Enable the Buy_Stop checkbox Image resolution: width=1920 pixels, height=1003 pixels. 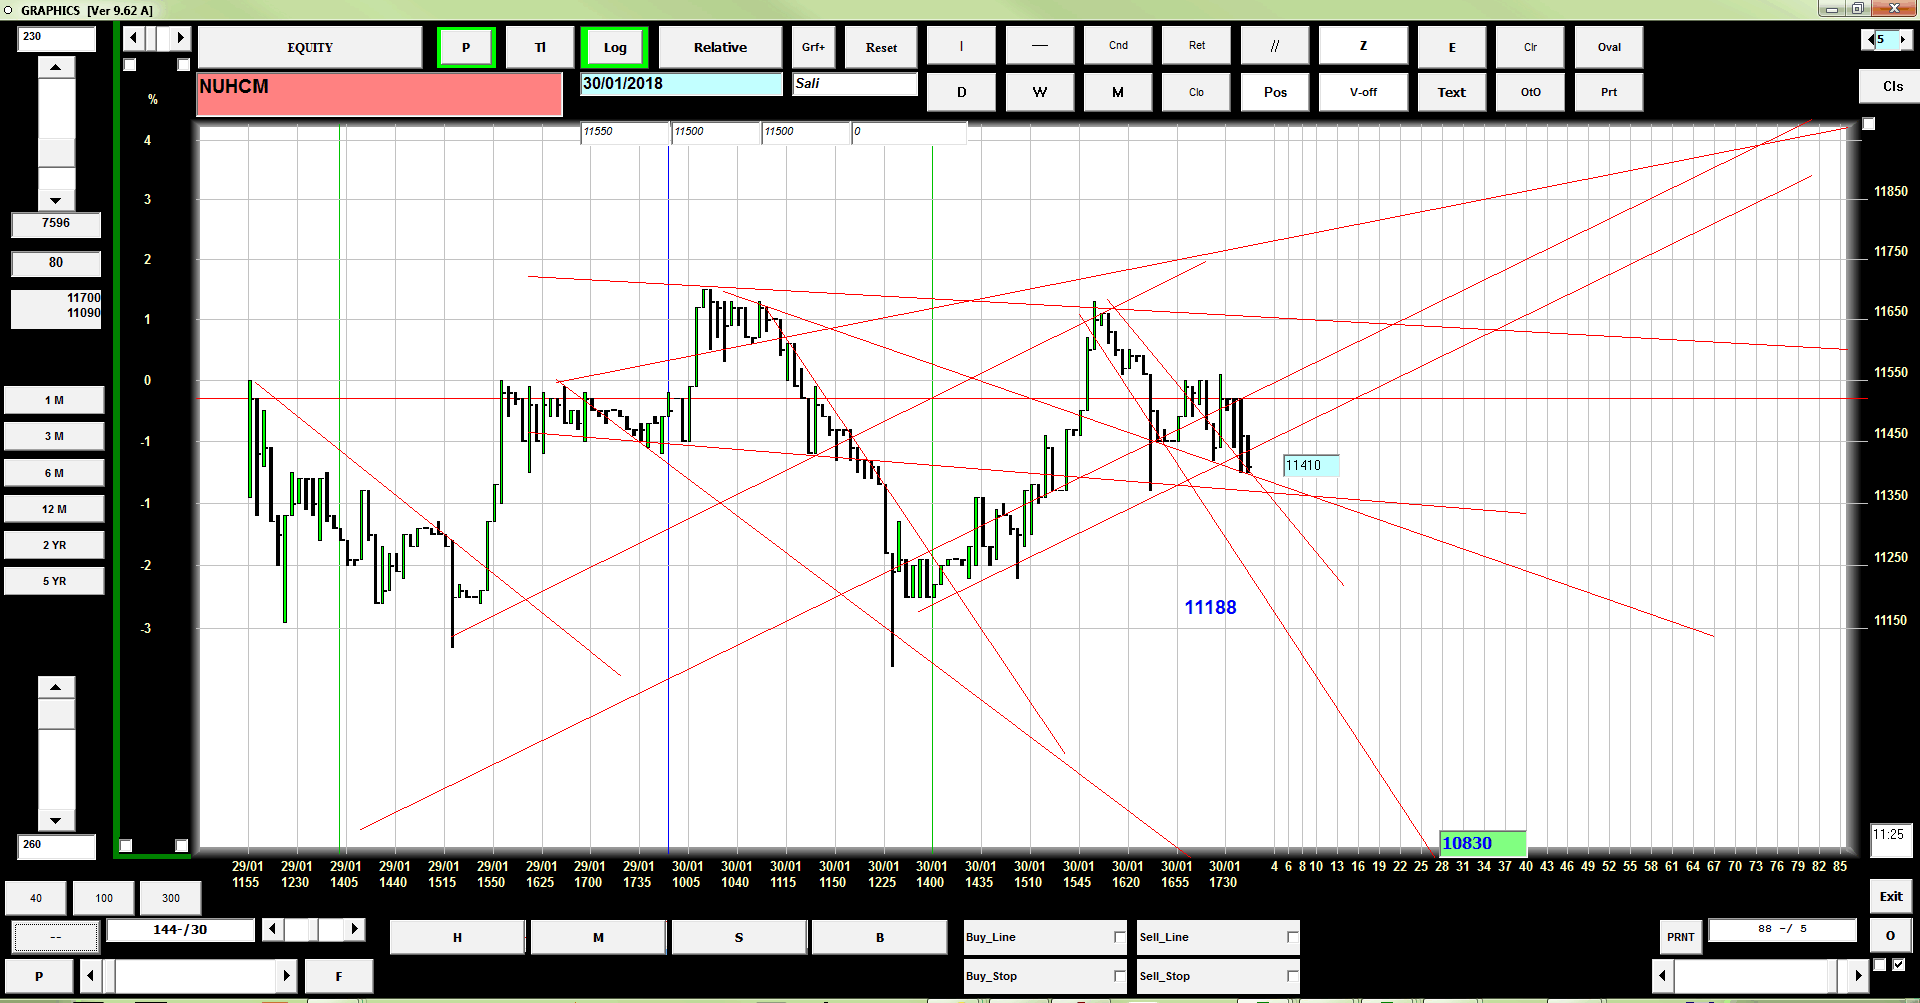1119,976
